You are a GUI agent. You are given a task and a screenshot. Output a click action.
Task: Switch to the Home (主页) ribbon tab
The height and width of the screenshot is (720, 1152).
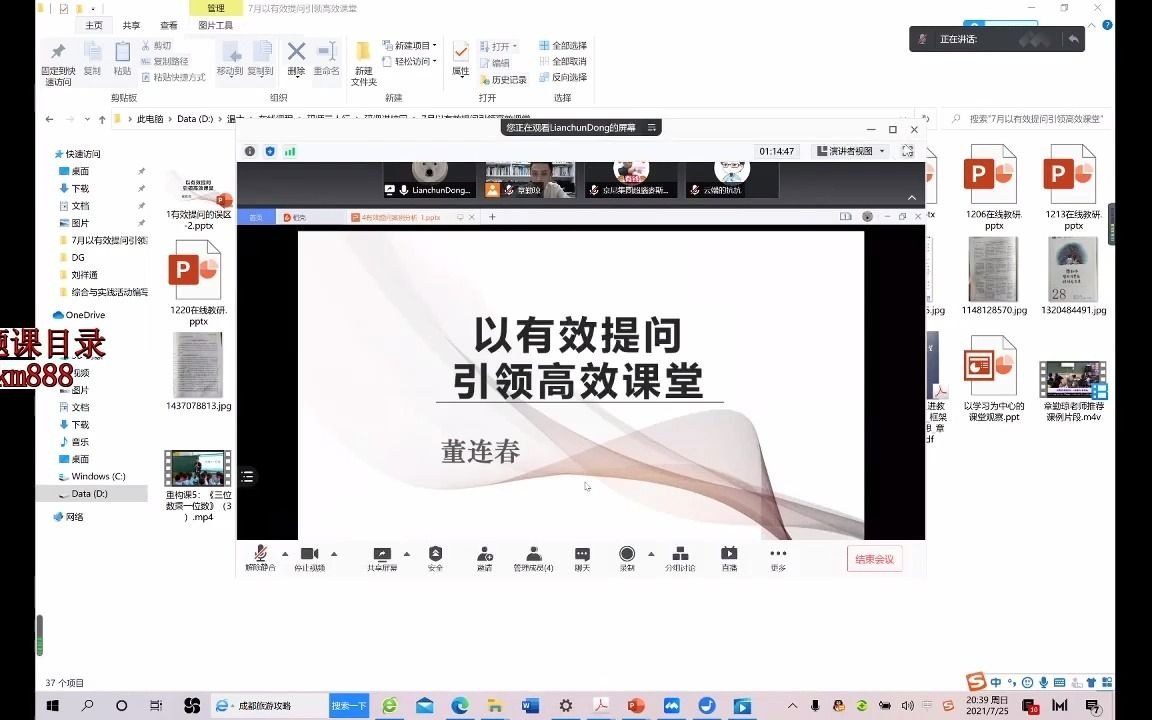pos(94,25)
